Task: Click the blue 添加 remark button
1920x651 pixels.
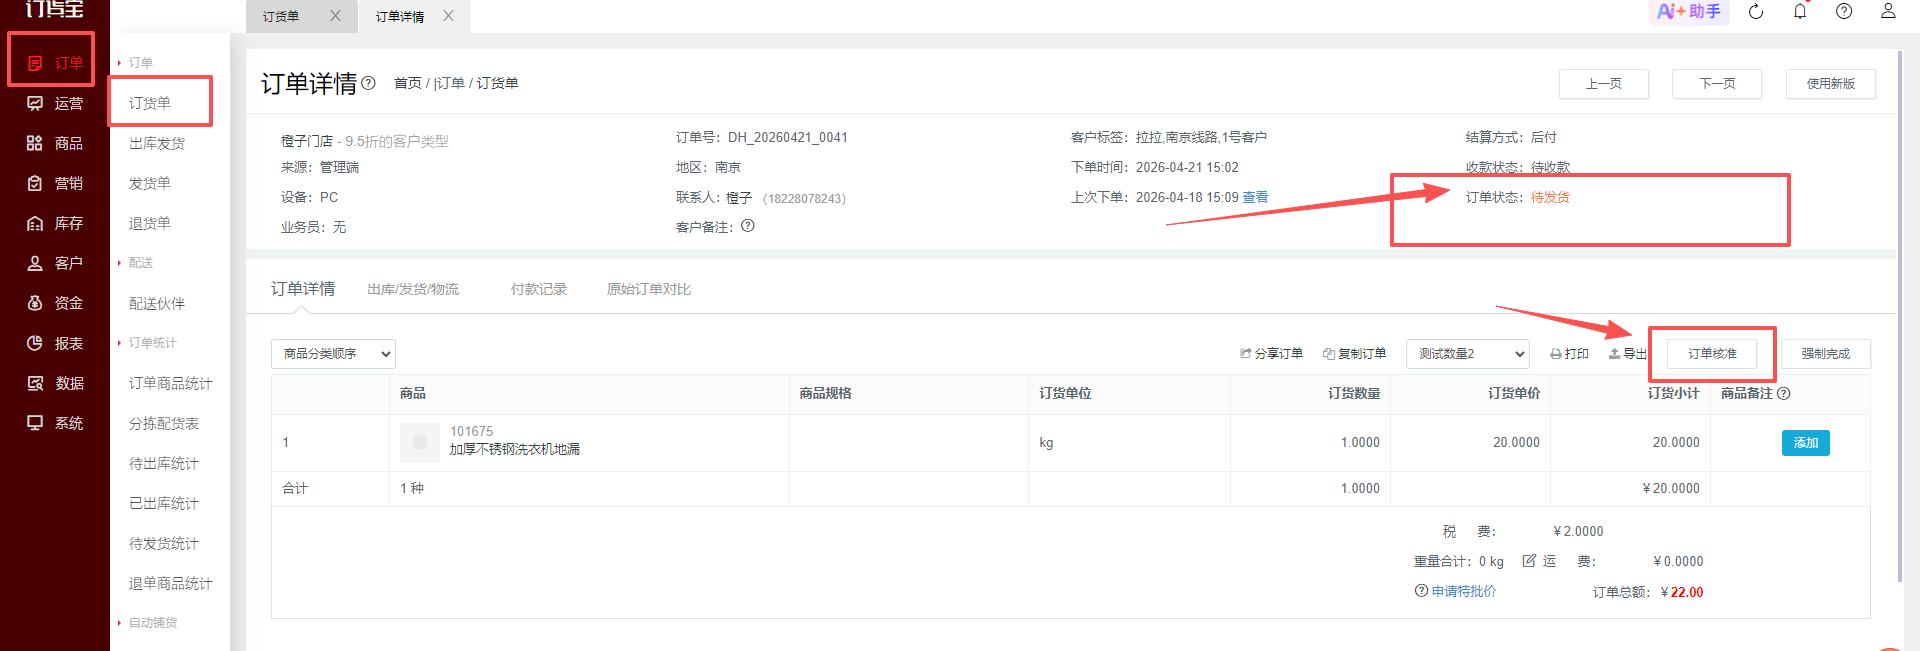Action: click(x=1806, y=443)
